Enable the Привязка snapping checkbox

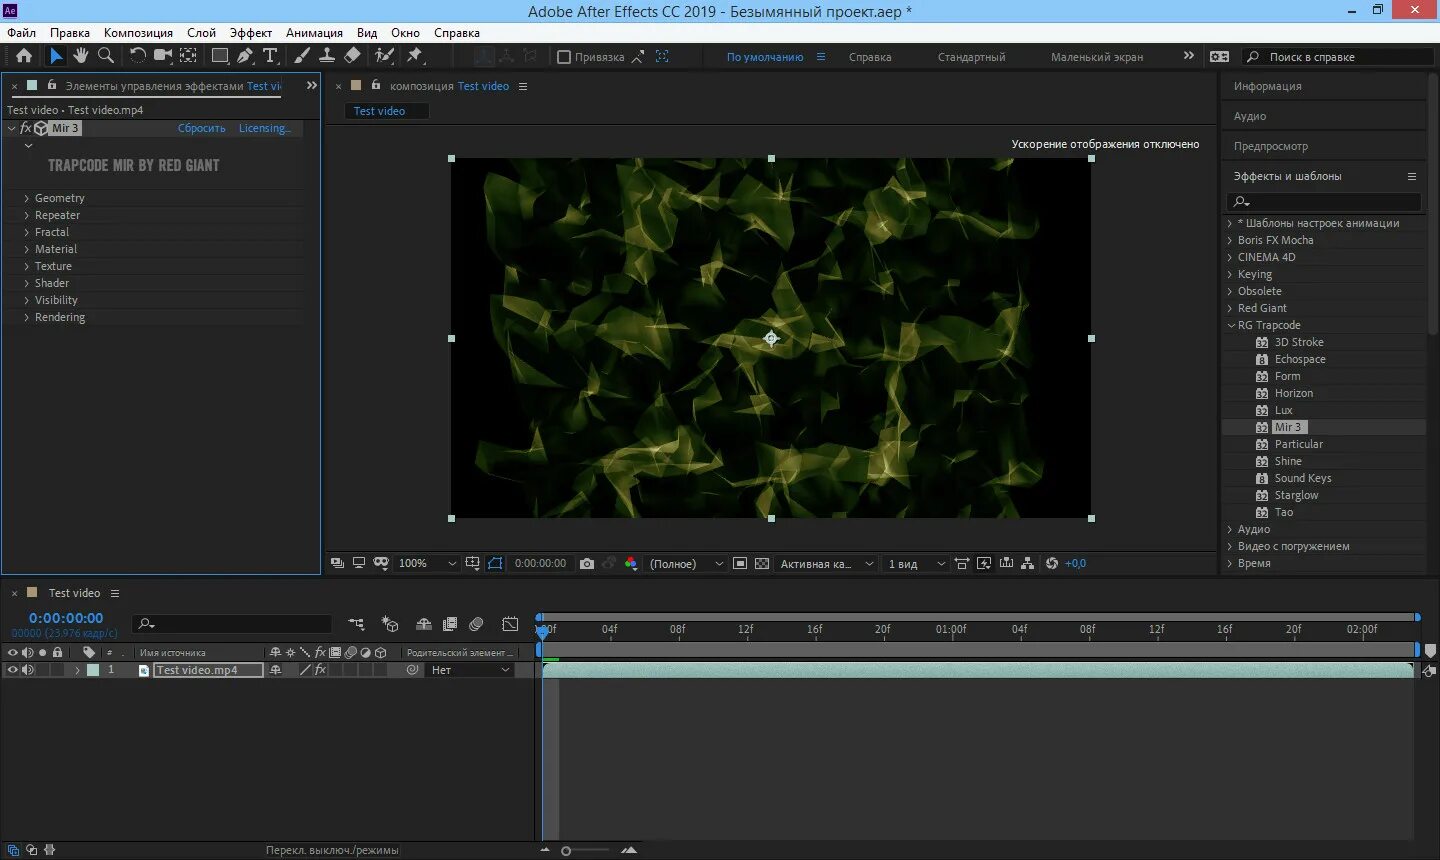[564, 57]
